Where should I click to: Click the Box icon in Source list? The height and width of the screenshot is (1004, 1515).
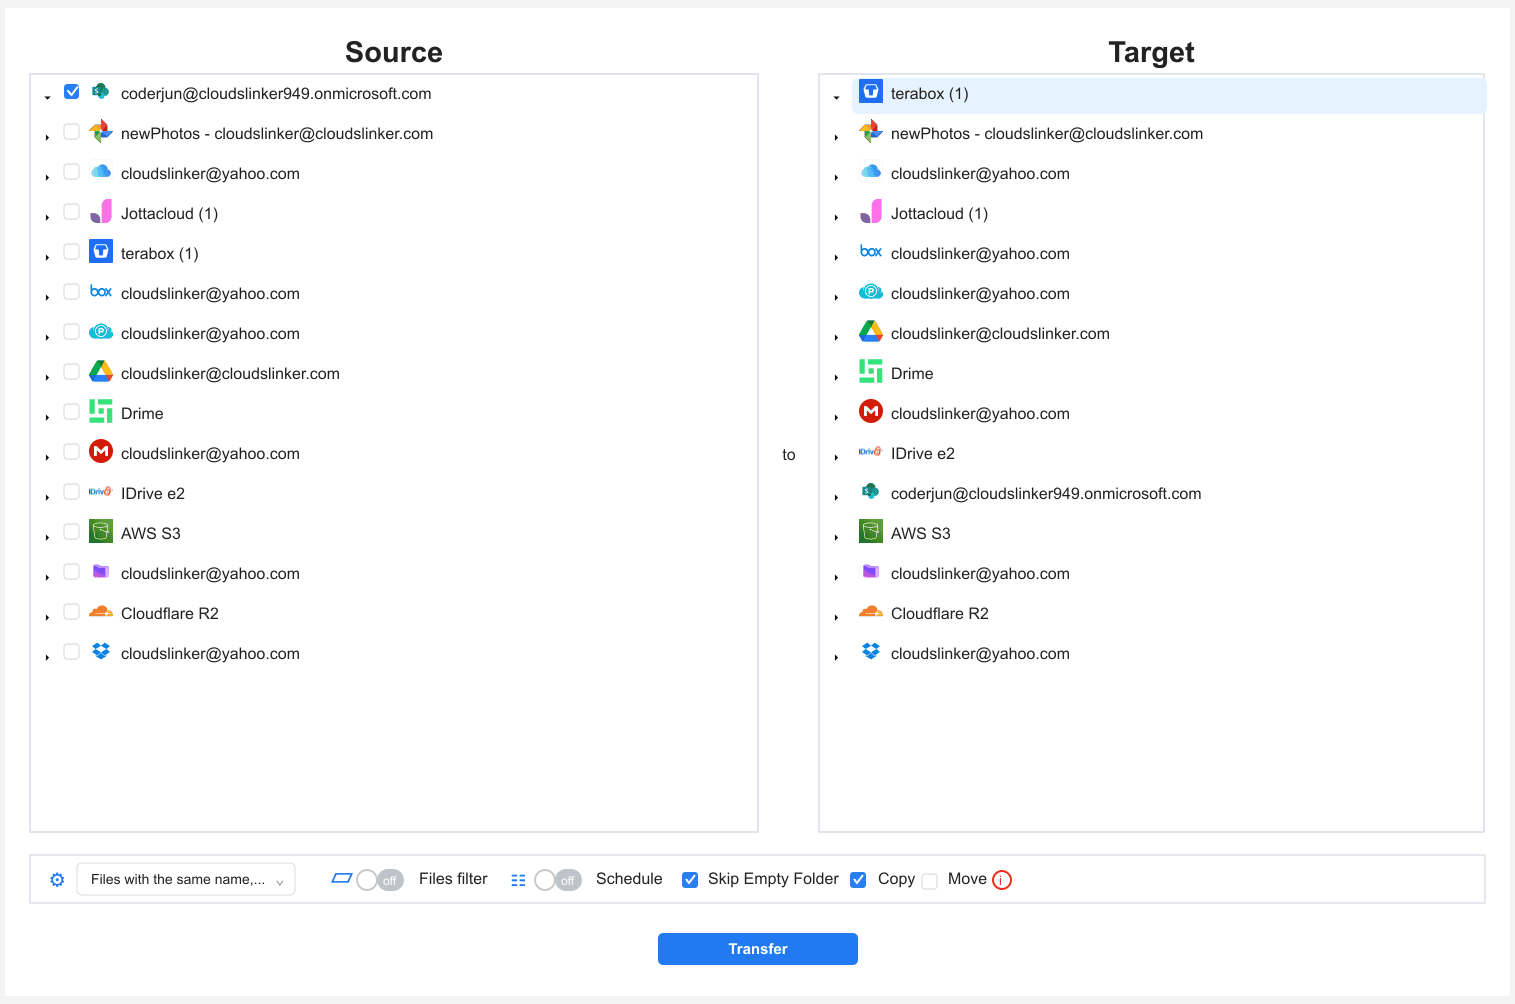101,291
